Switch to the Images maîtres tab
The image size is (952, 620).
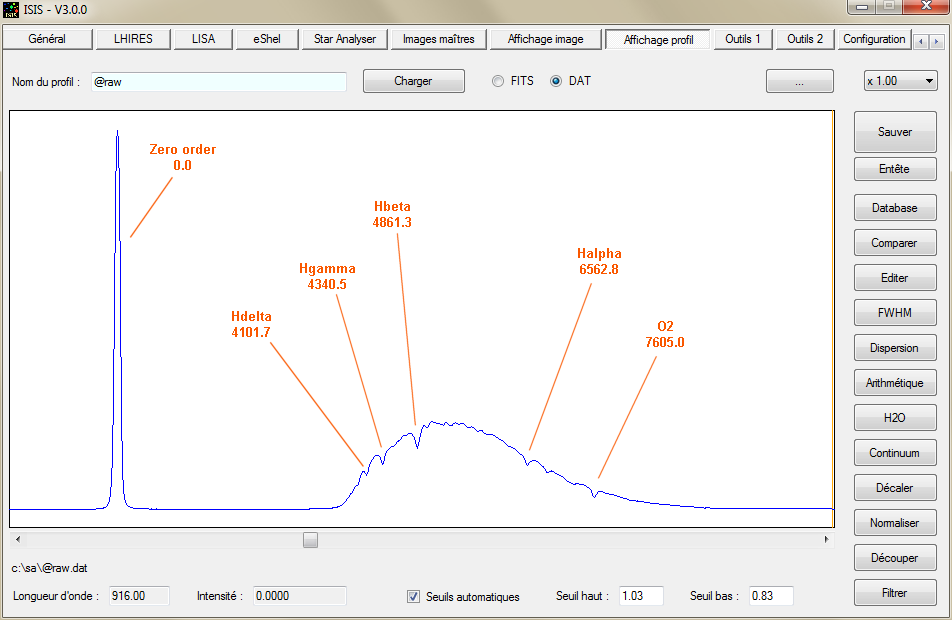click(438, 39)
